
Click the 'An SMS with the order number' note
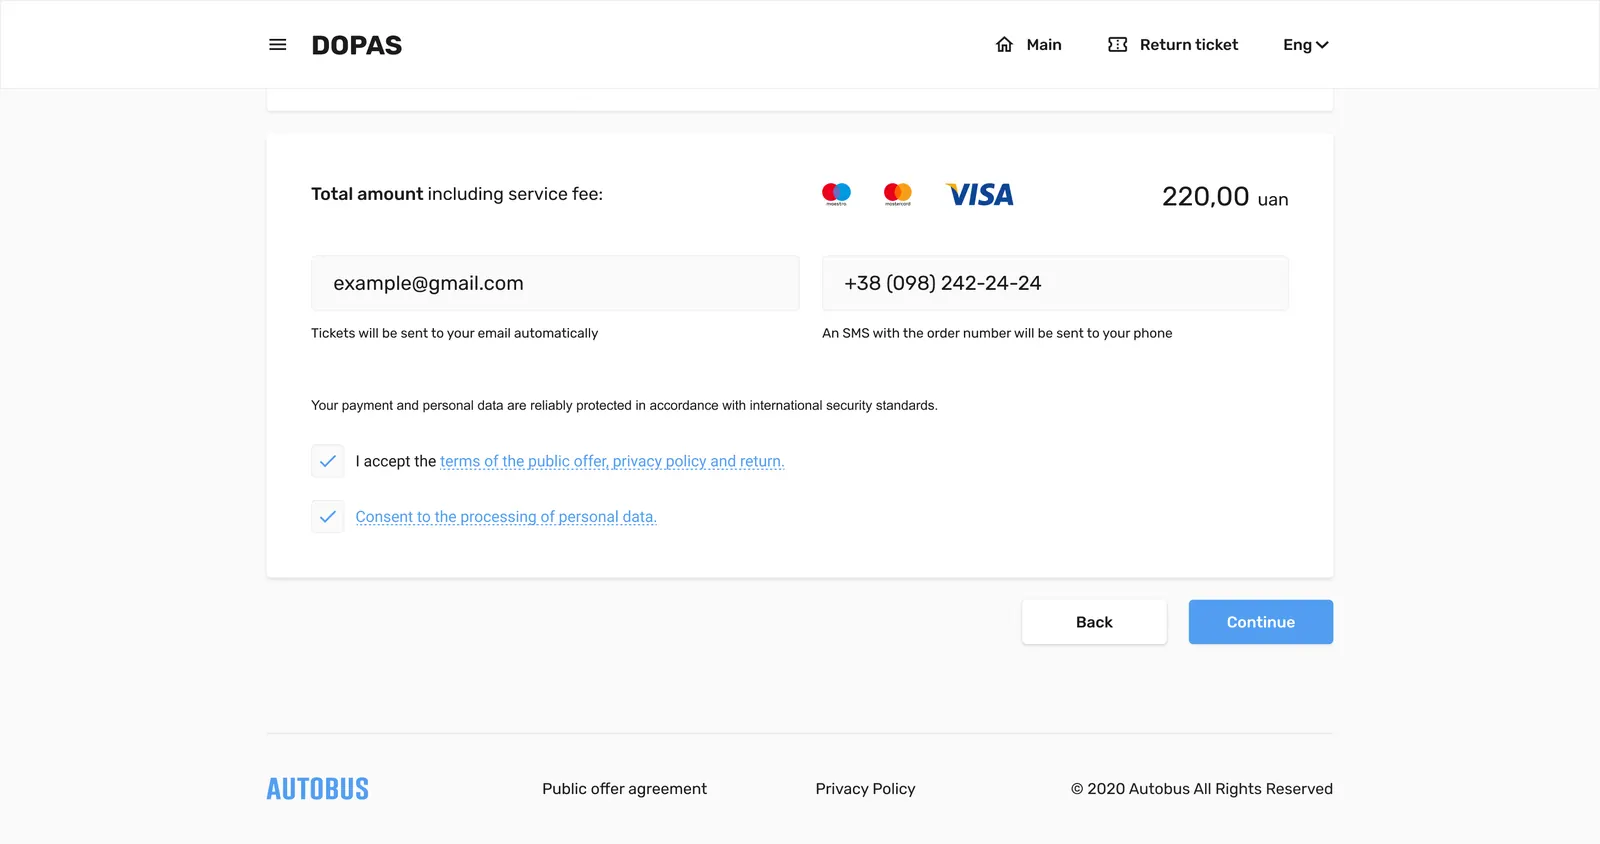point(997,333)
